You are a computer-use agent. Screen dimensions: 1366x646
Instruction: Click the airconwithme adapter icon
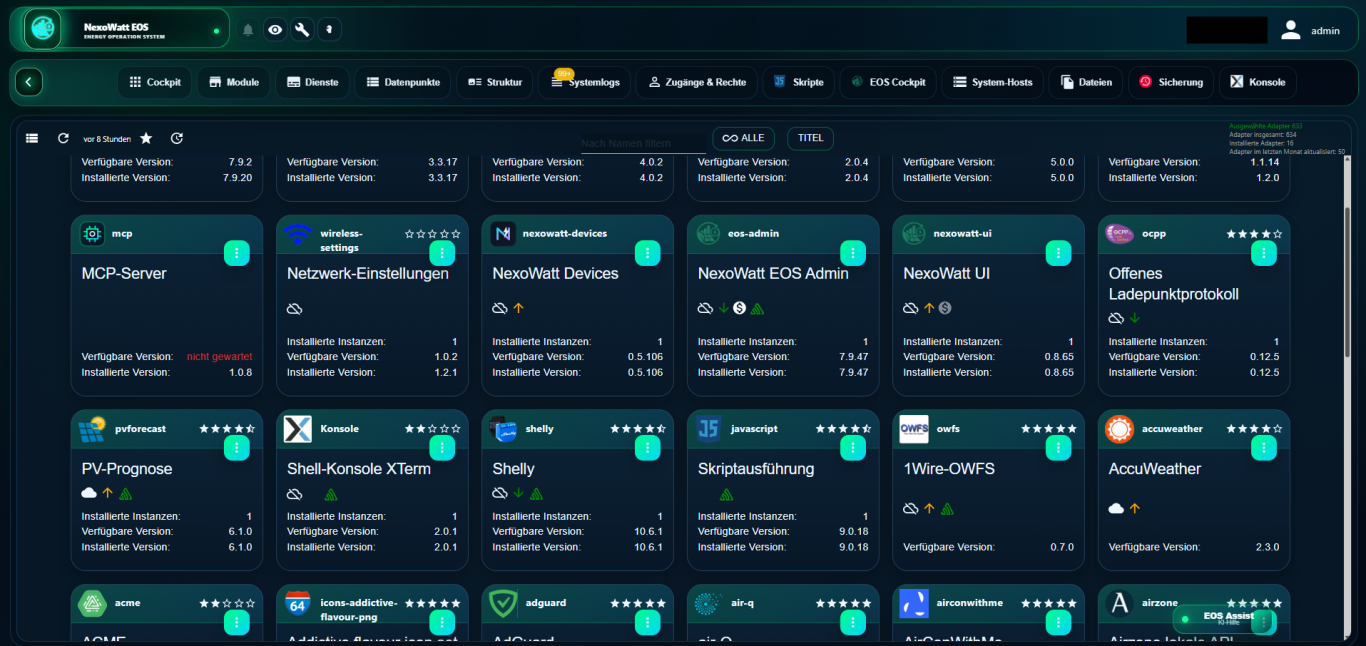click(x=914, y=604)
